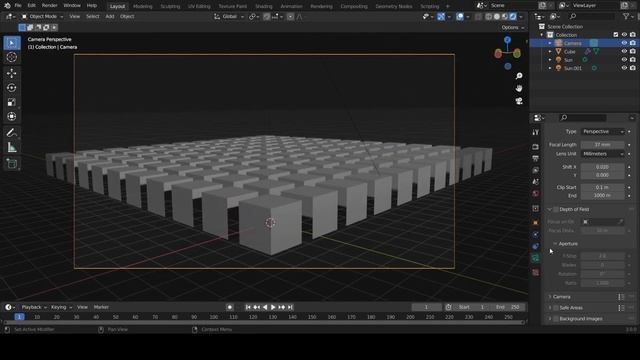
Task: Collapse the Depth of Field panel
Action: [549, 209]
